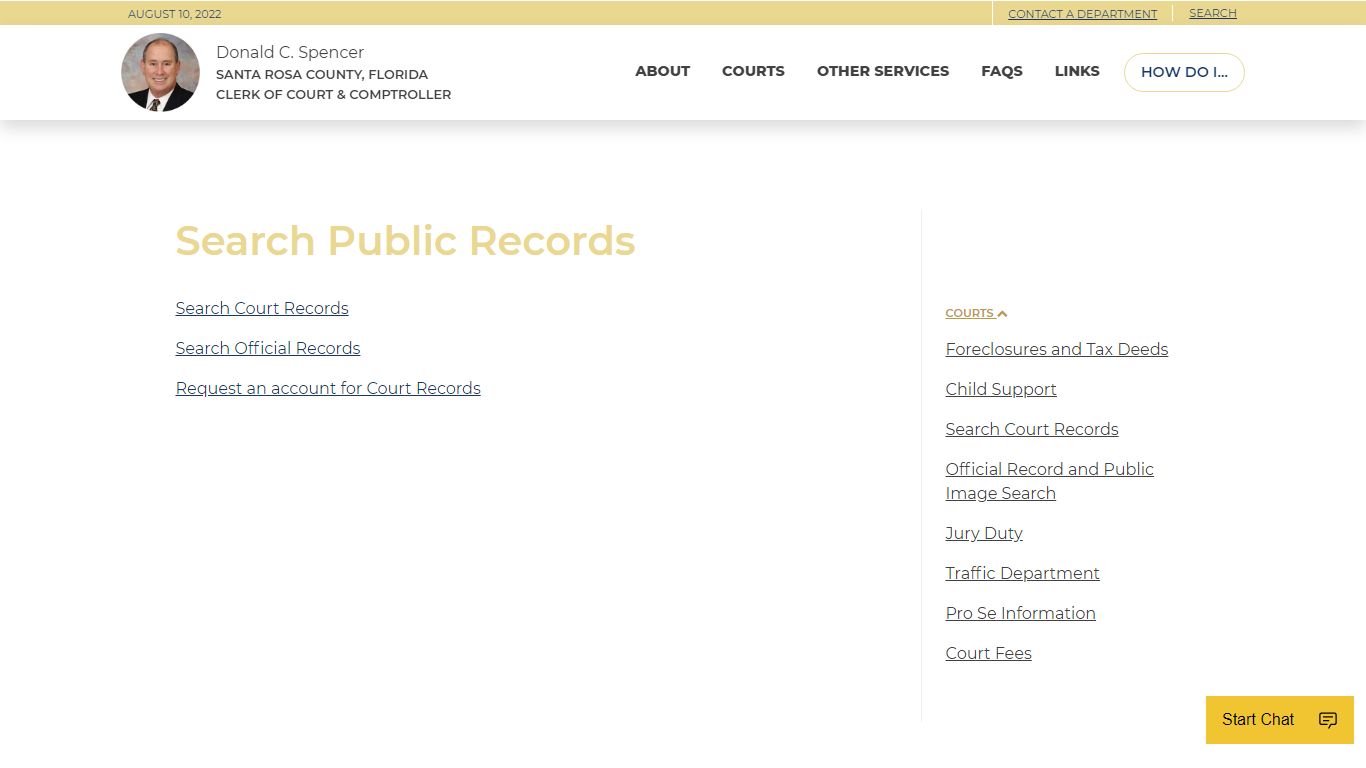Screen dimensions: 1366x768
Task: Click the August 10, 2022 date text
Action: tap(175, 14)
